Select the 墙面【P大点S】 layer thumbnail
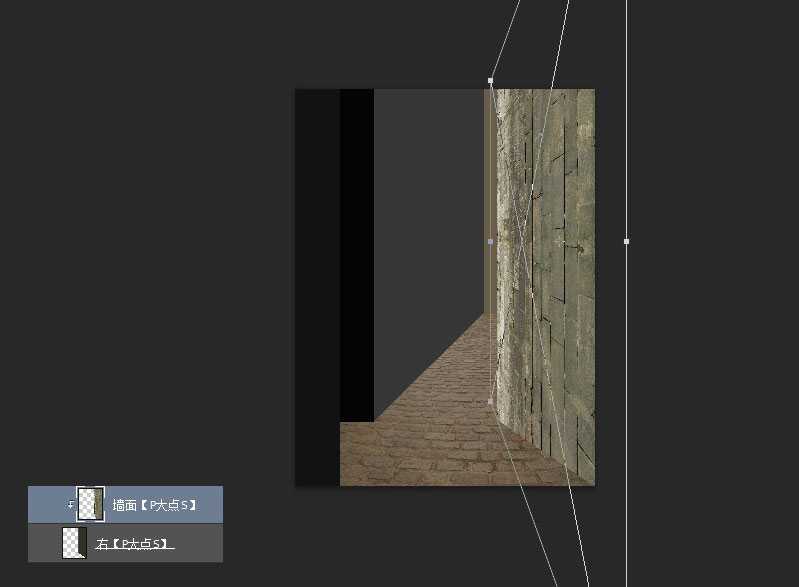This screenshot has height=587, width=799. [91, 505]
